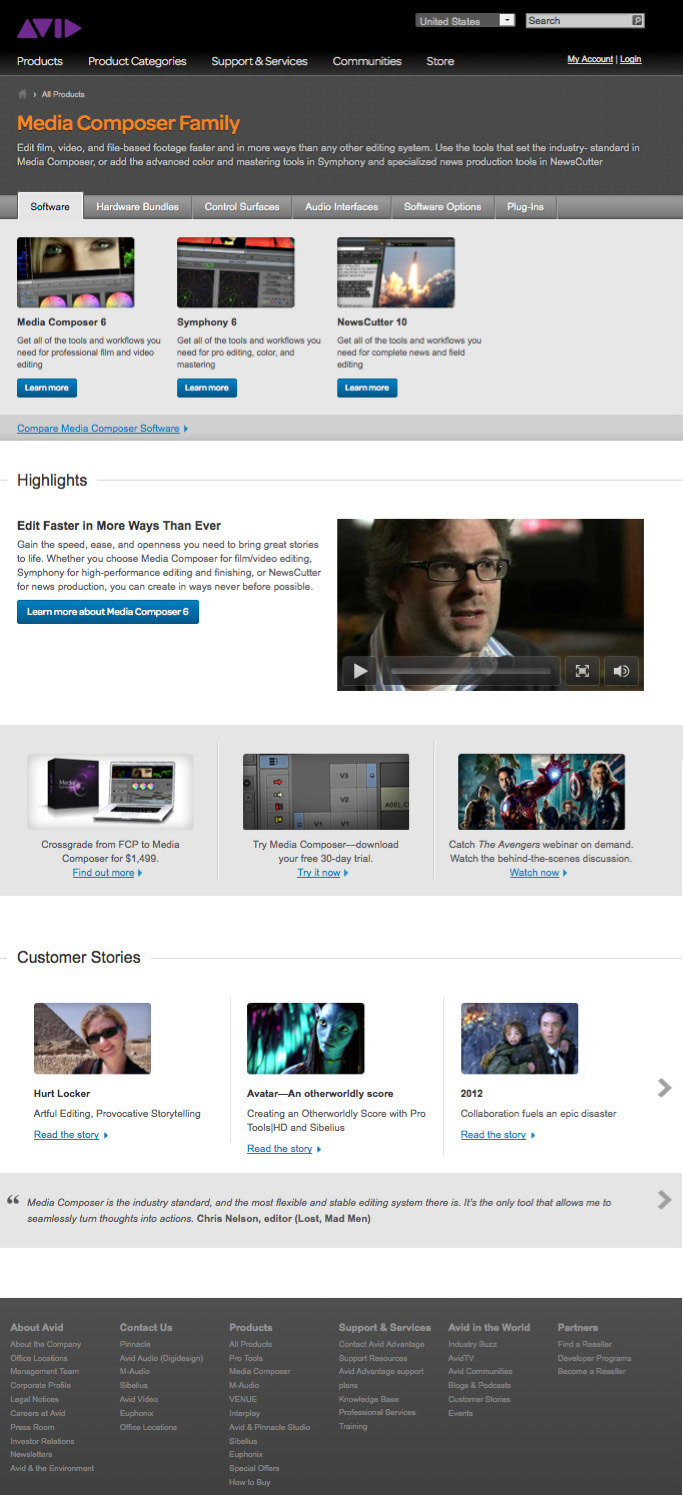Go to home via breadcrumb house icon
The image size is (683, 1498).
point(22,94)
